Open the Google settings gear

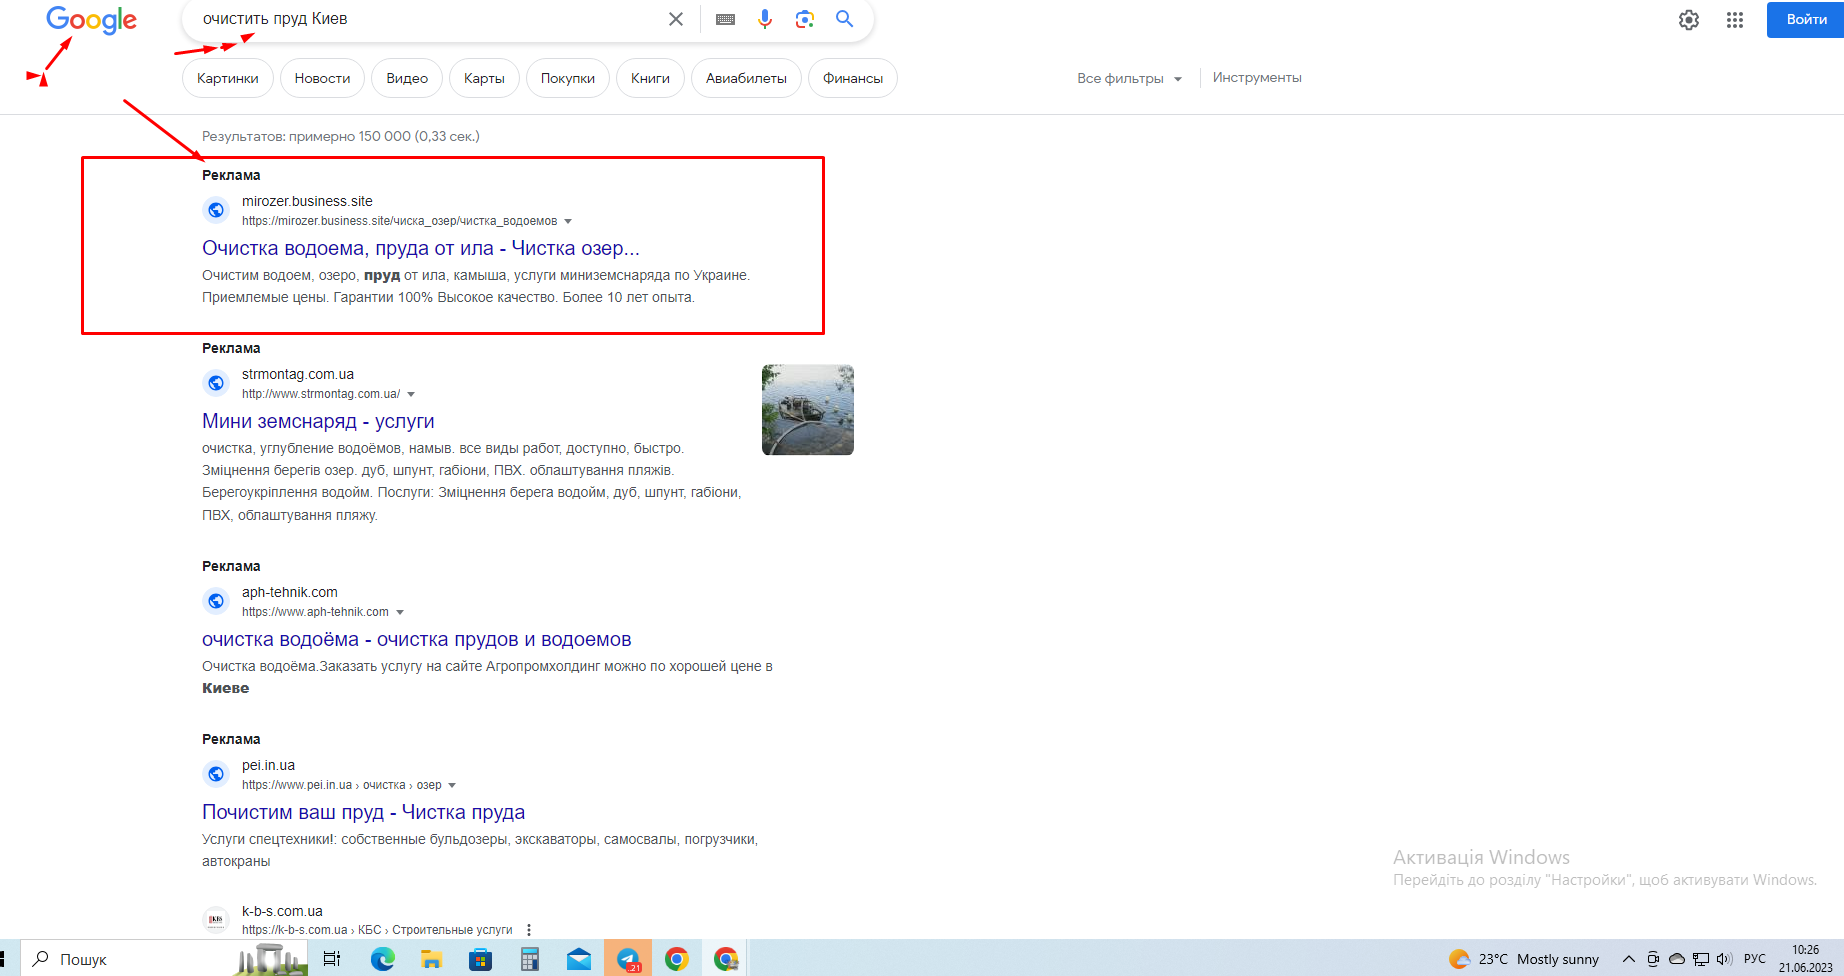point(1689,20)
